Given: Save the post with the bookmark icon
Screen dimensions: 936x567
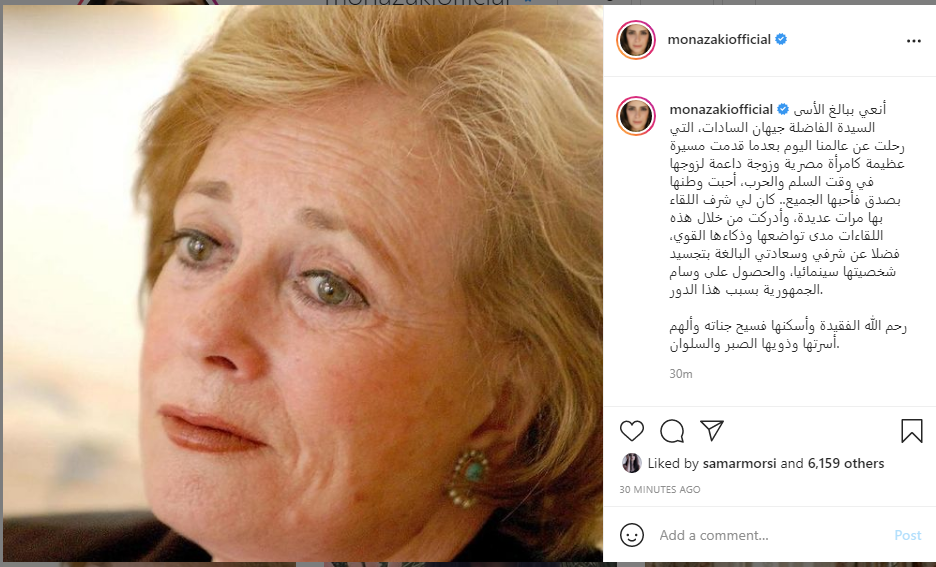Looking at the screenshot, I should point(912,431).
